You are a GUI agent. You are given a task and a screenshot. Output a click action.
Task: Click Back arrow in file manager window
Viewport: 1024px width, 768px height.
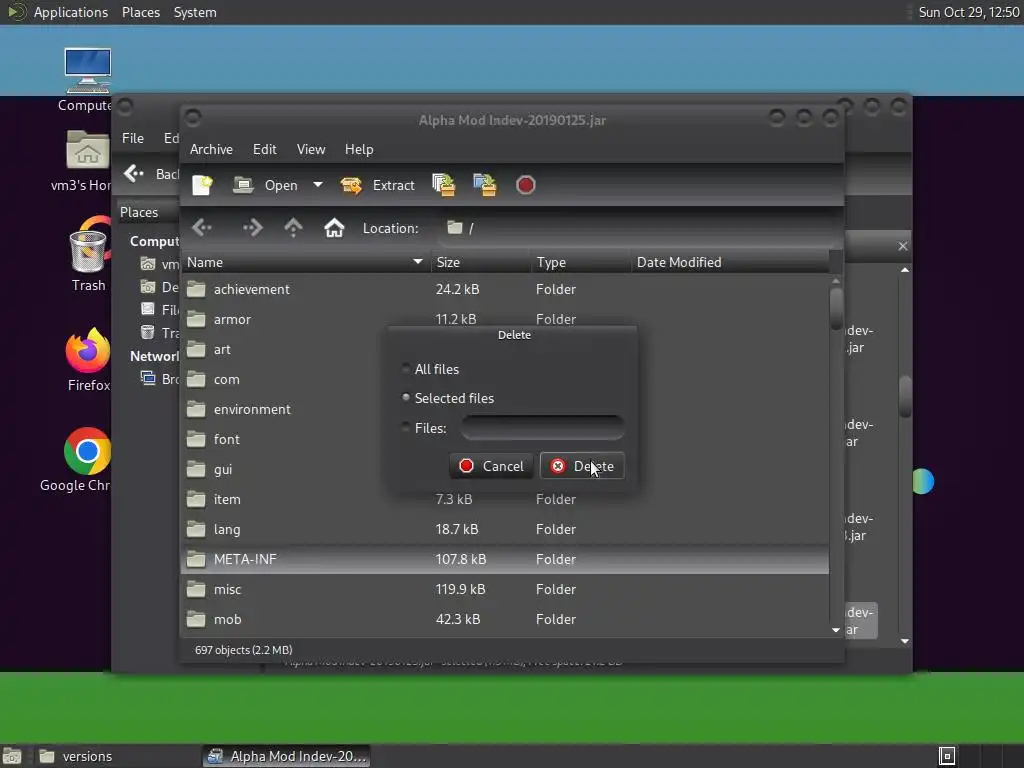133,174
